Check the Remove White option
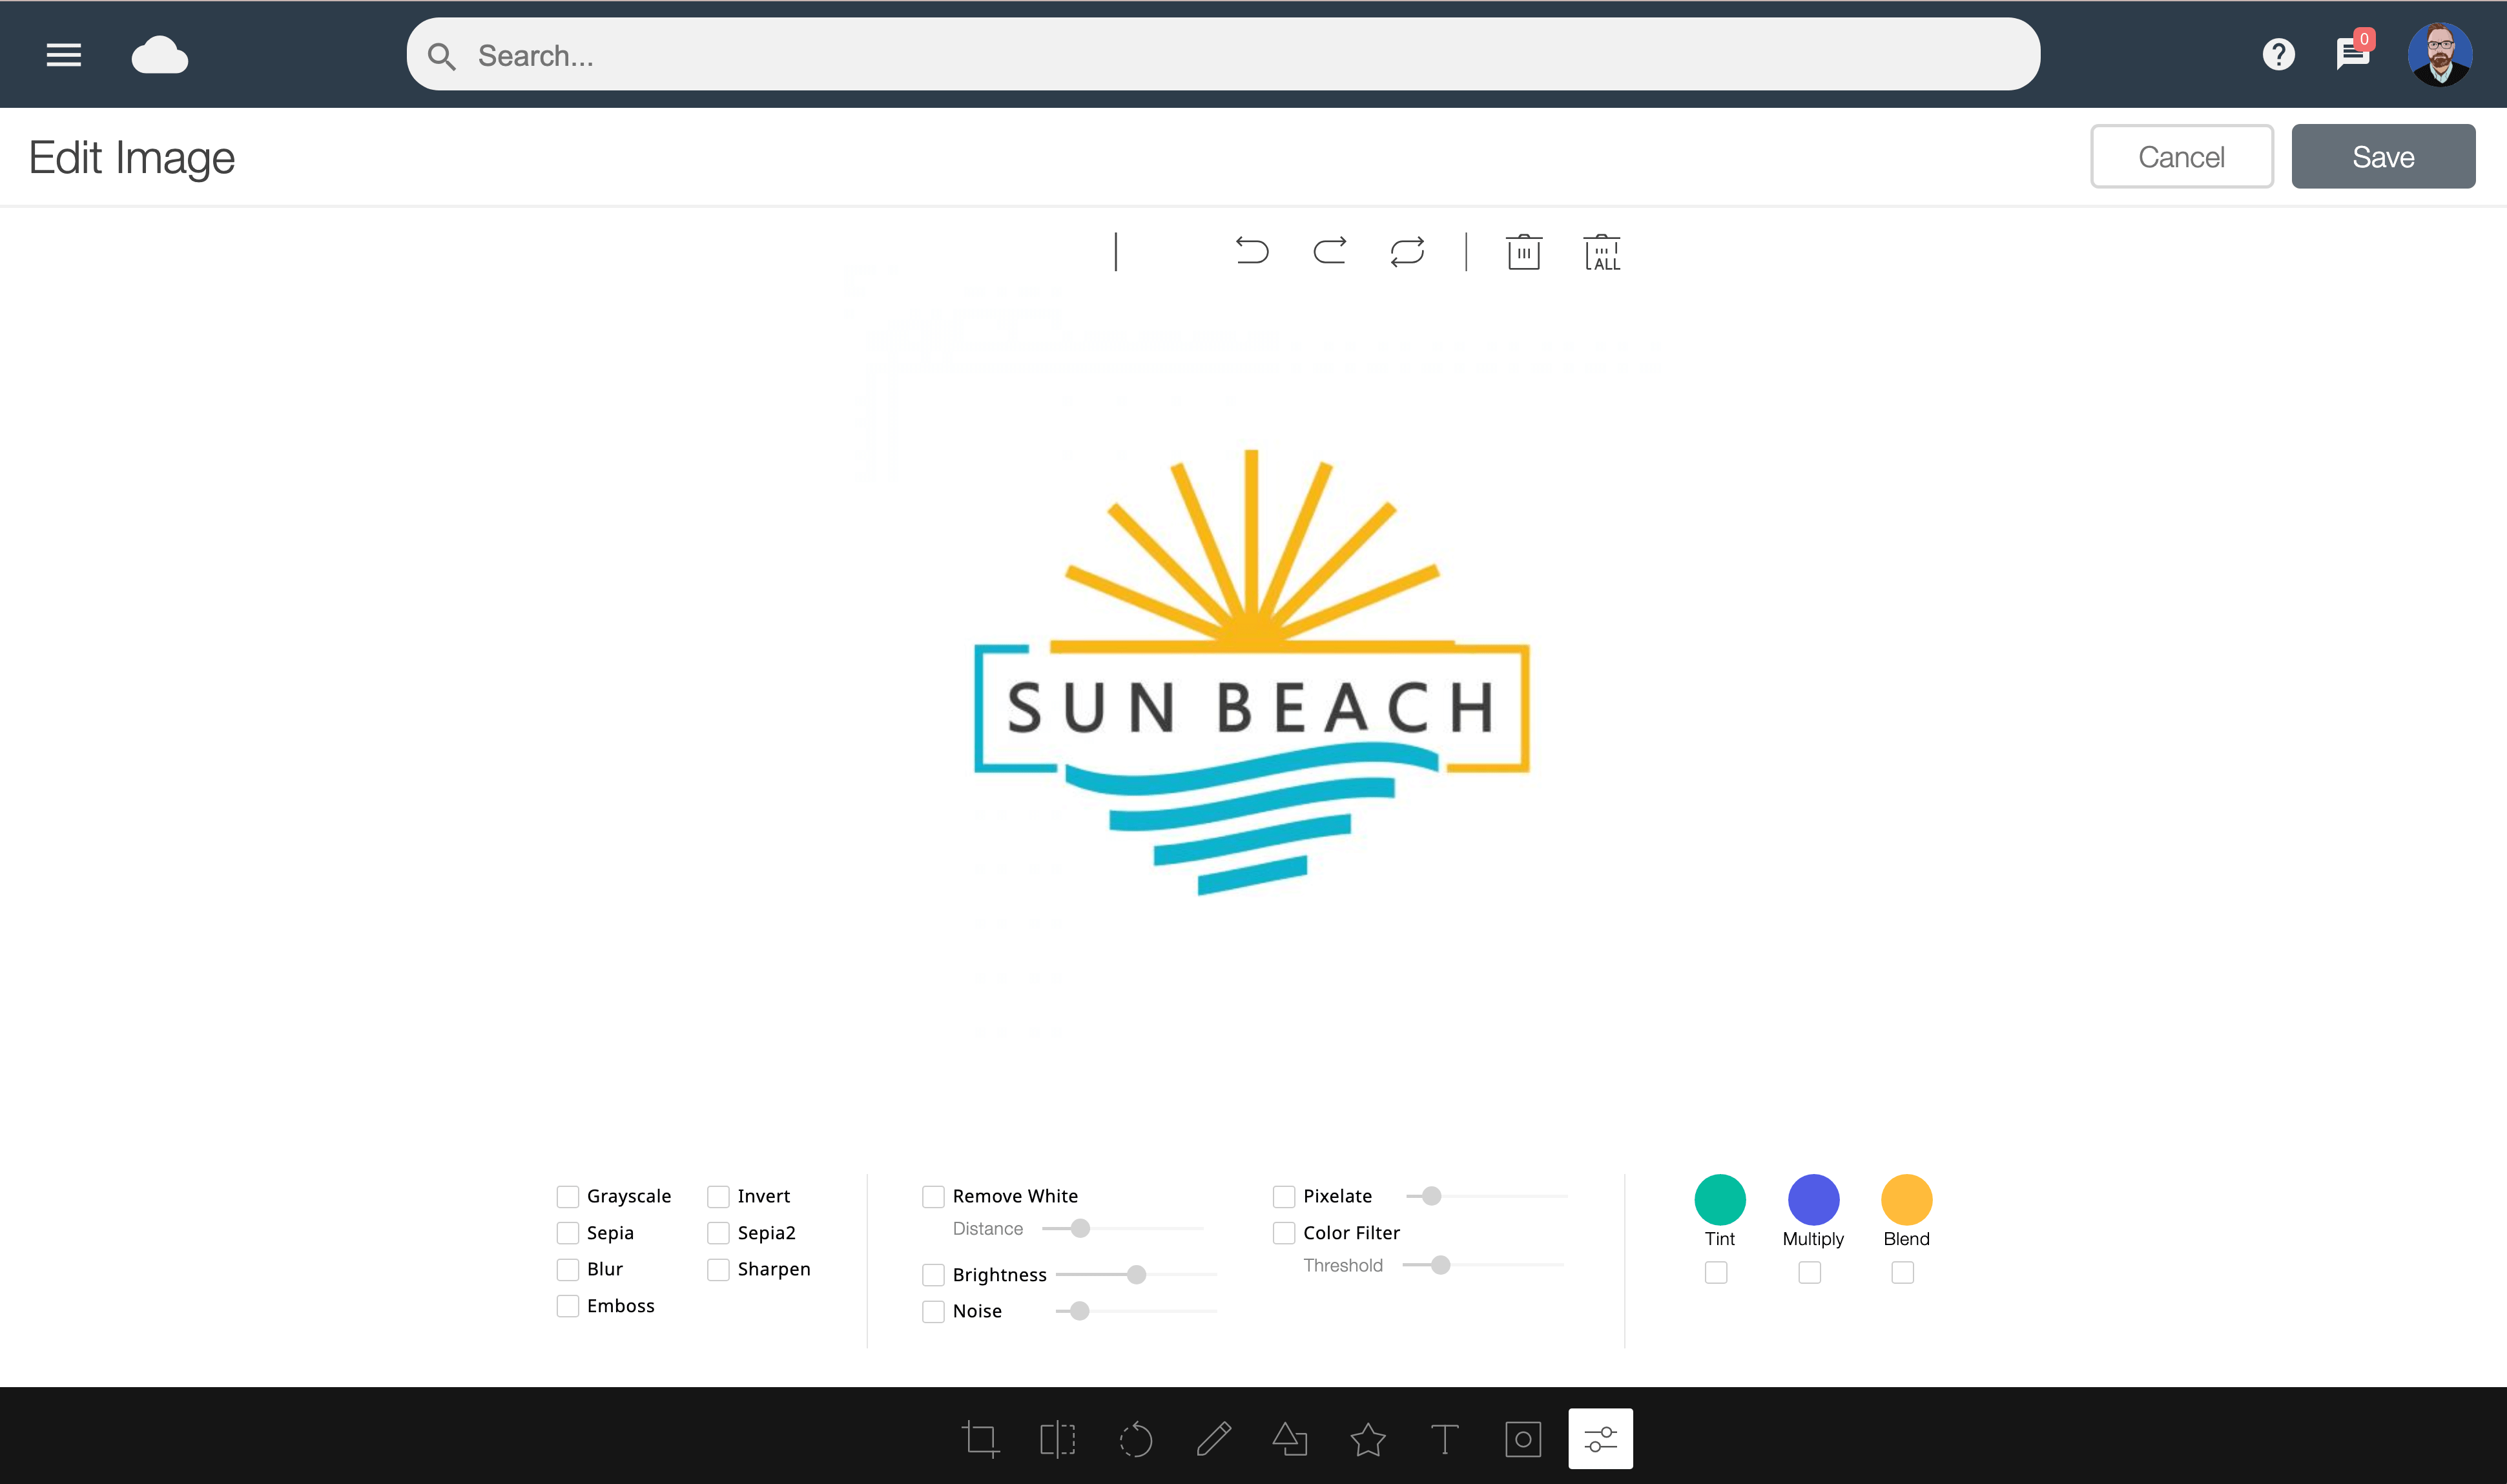 (933, 1196)
